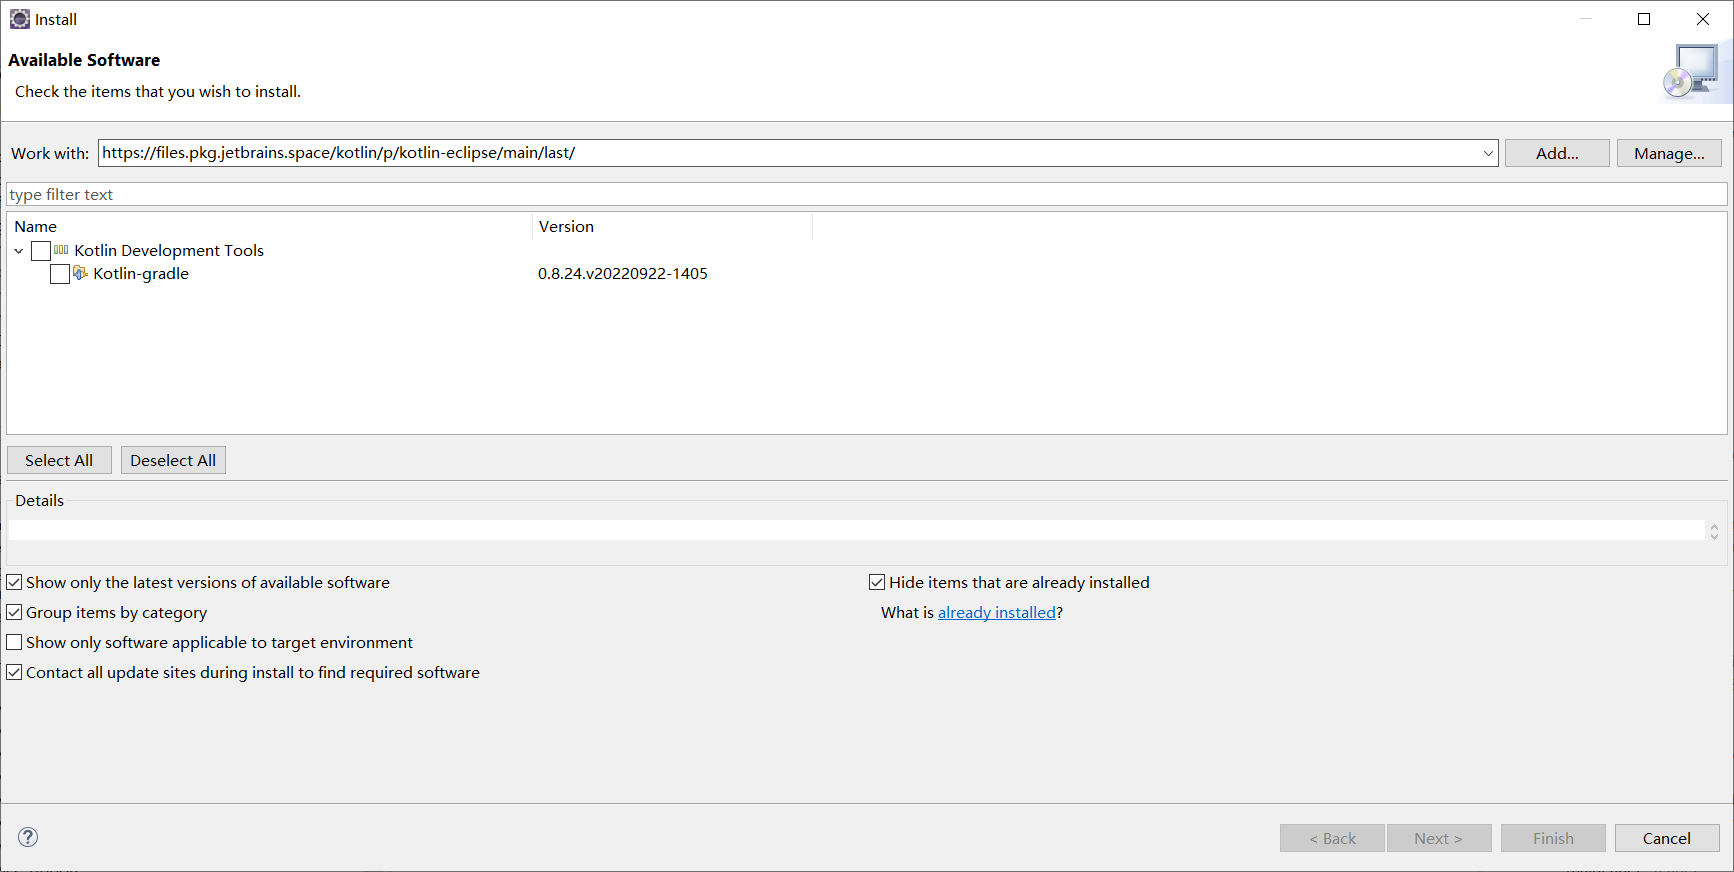The width and height of the screenshot is (1734, 872).
Task: Click the Finish button
Action: pyautogui.click(x=1553, y=838)
